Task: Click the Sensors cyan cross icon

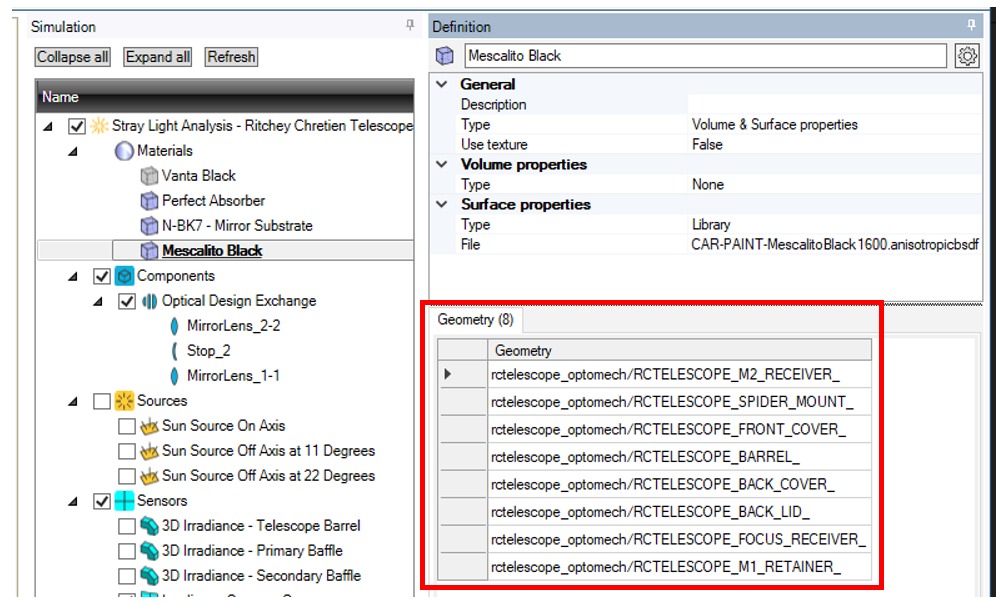Action: tap(124, 501)
